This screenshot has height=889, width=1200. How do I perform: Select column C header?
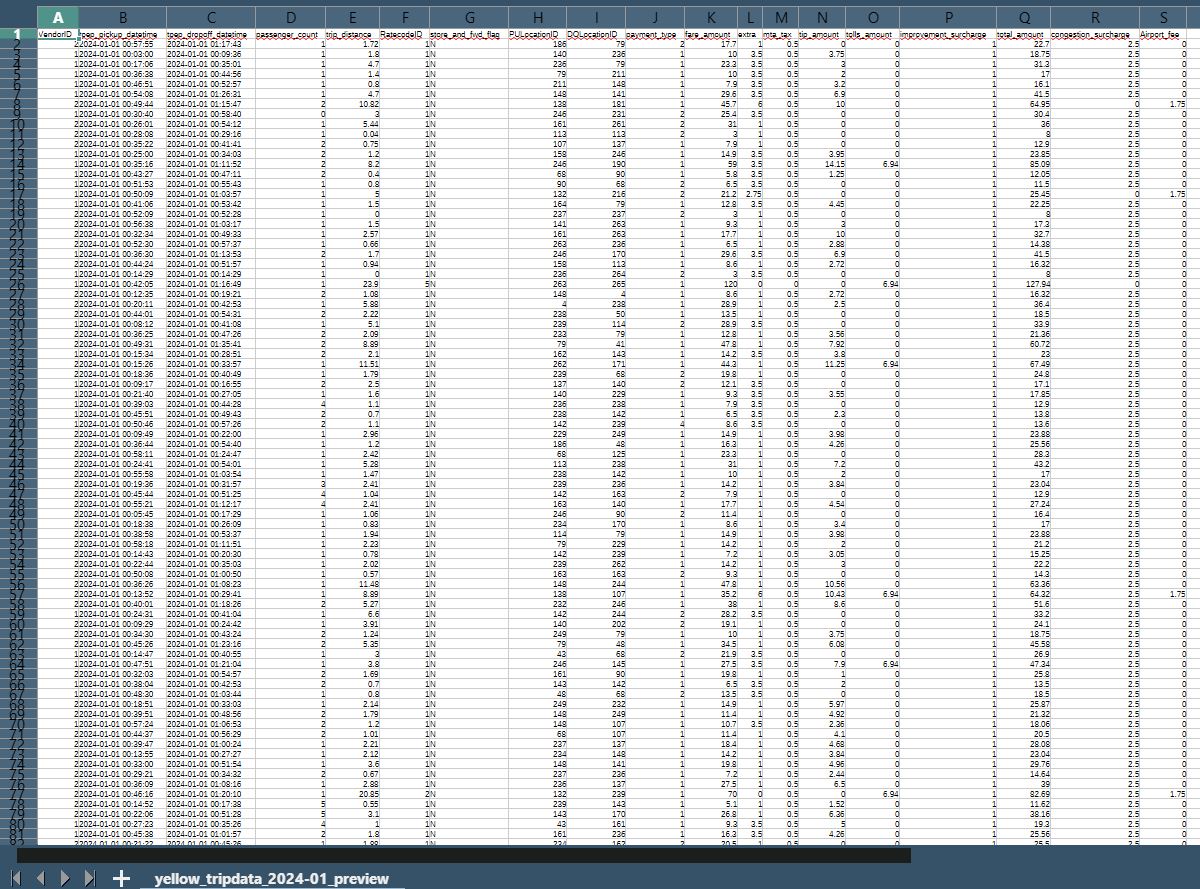[211, 17]
